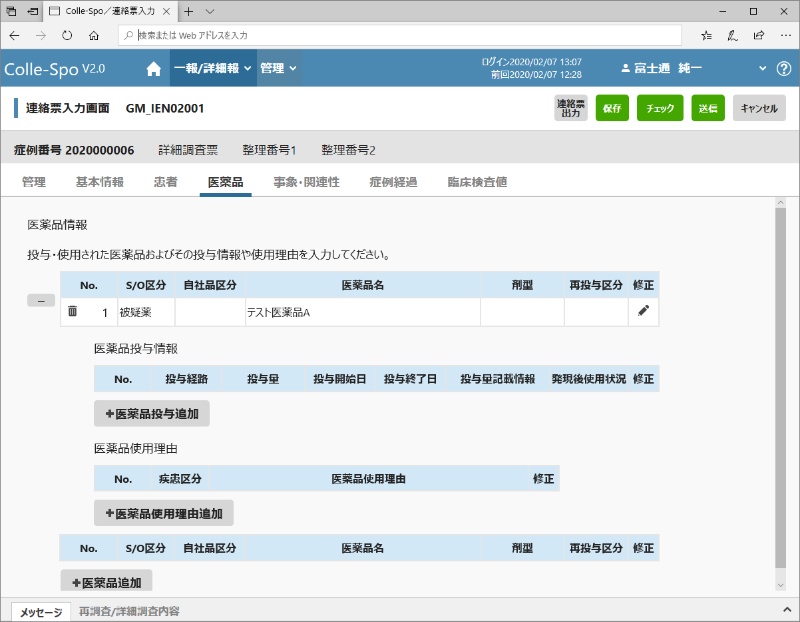Collapse medicine row with minus button
Viewport: 800px width, 622px height.
point(41,300)
